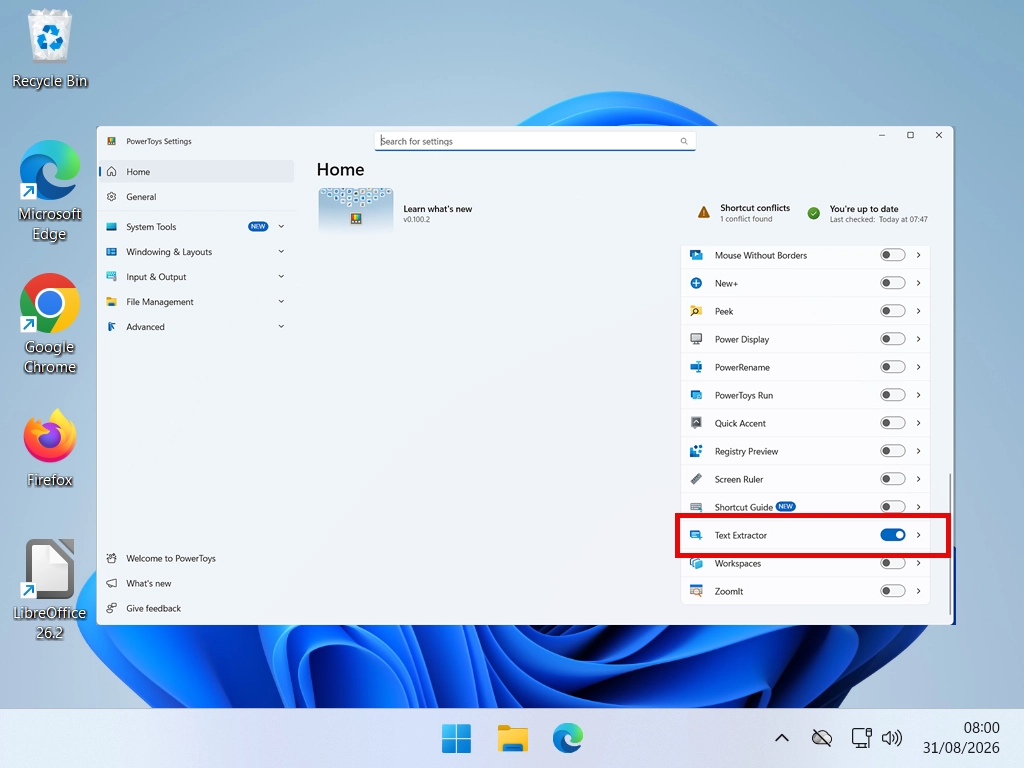Expand the Input & Output chevron
This screenshot has height=768, width=1024.
[281, 276]
